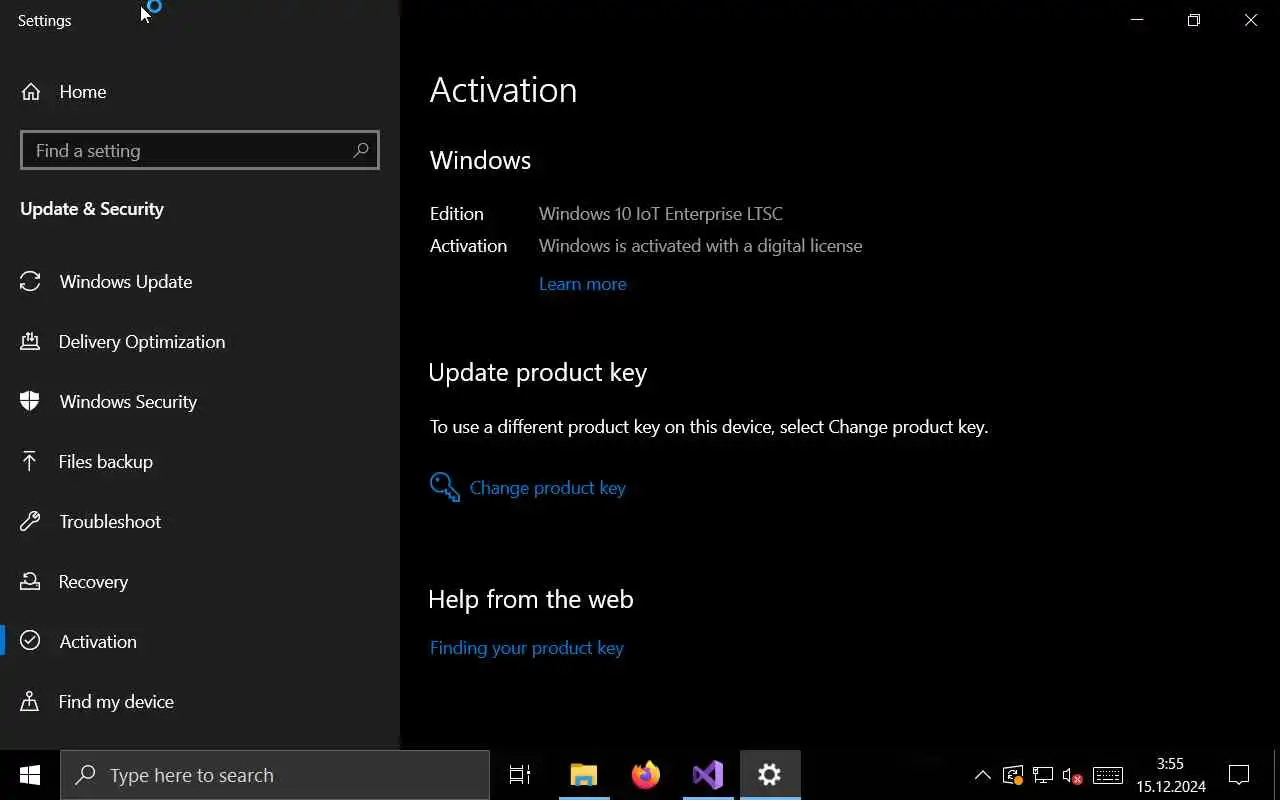
Task: Open the Recovery label
Action: tap(93, 582)
